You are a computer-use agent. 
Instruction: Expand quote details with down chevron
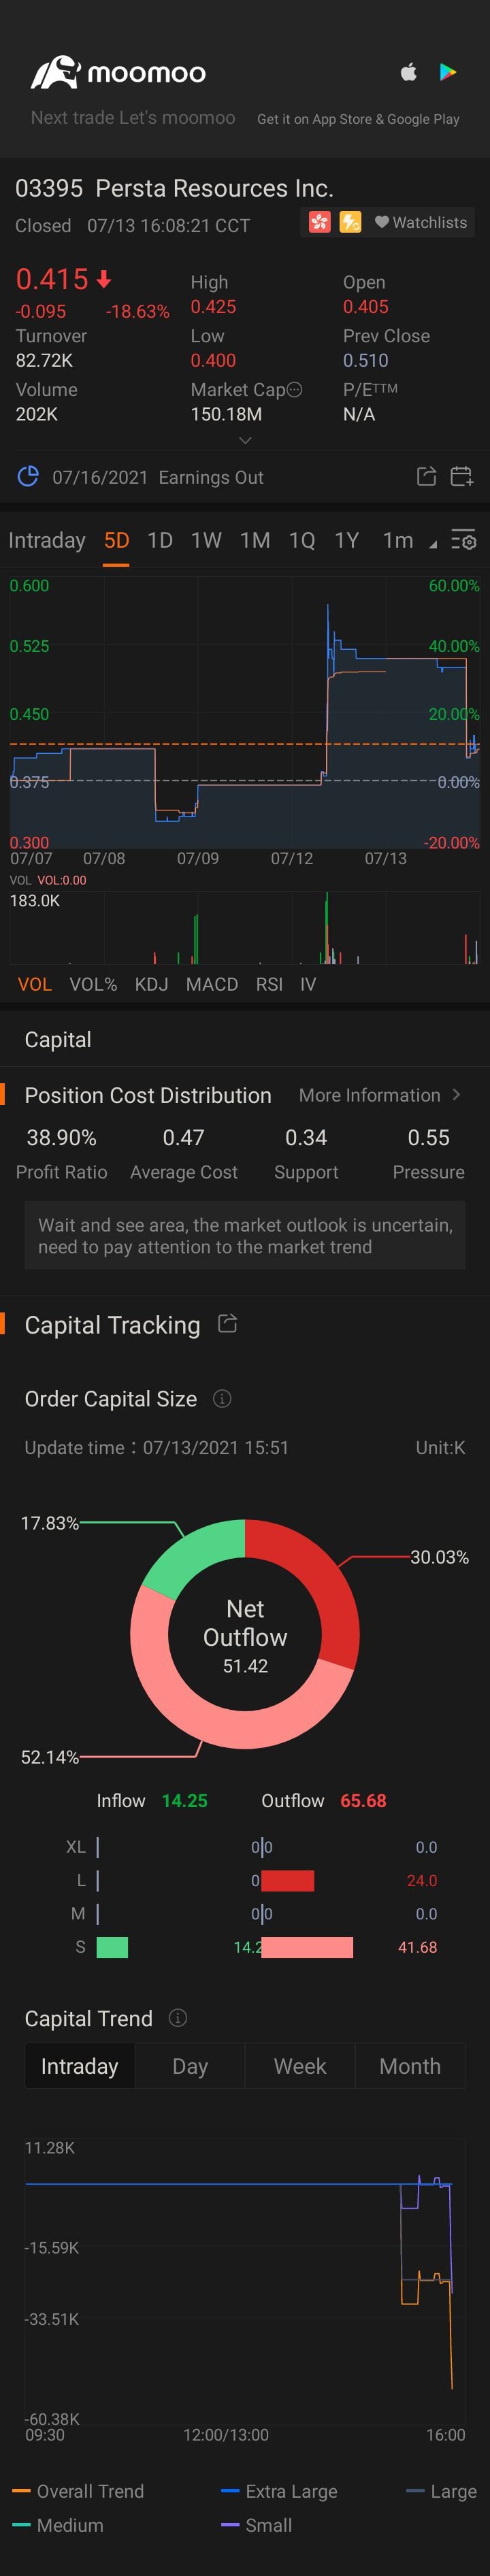245,440
